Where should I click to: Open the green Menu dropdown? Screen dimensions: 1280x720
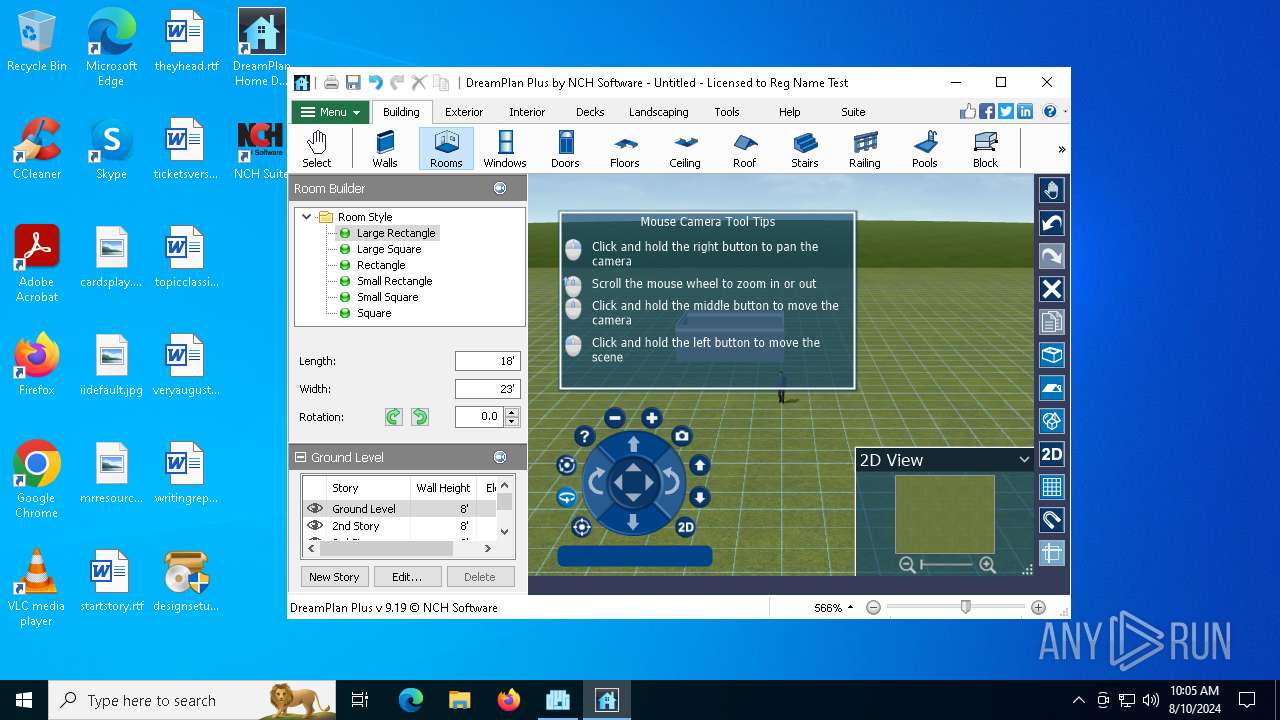(330, 112)
